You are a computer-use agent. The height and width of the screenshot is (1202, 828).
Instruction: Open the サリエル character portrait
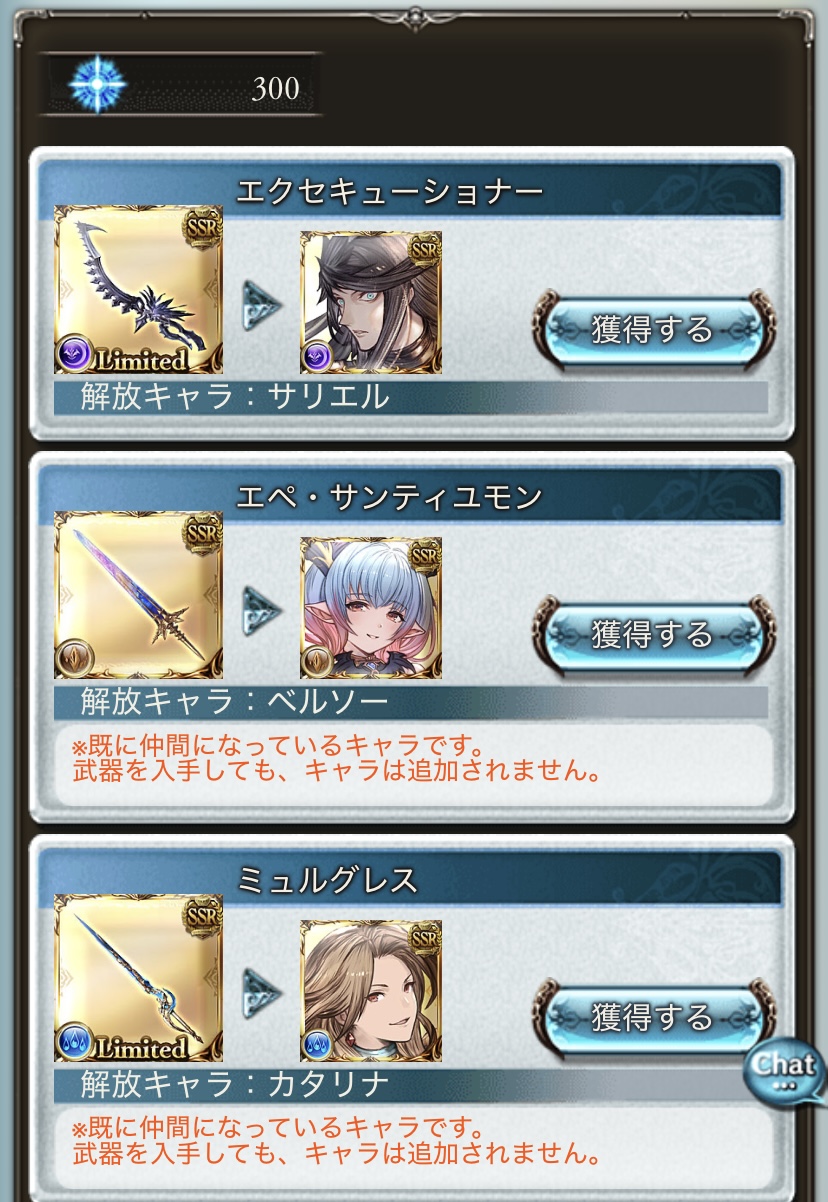pyautogui.click(x=371, y=302)
